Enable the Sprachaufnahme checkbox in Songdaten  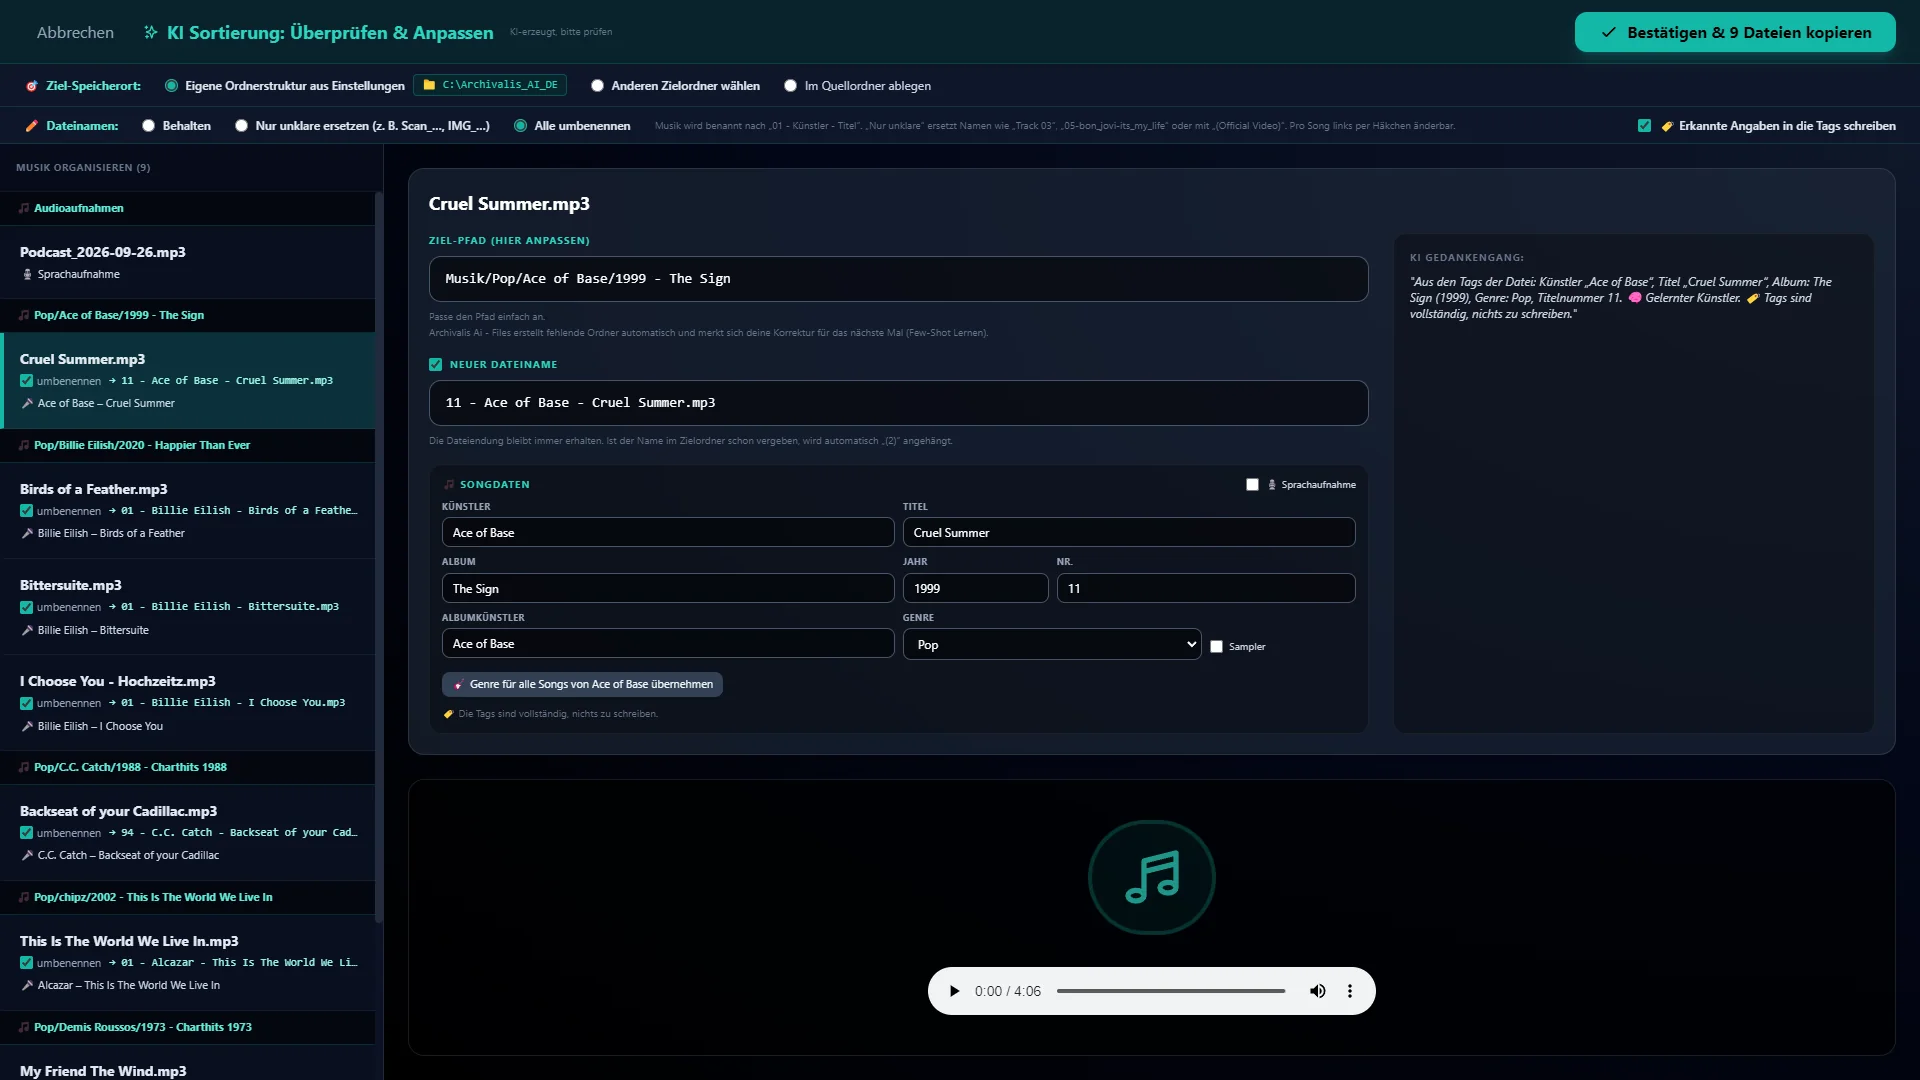(x=1252, y=485)
